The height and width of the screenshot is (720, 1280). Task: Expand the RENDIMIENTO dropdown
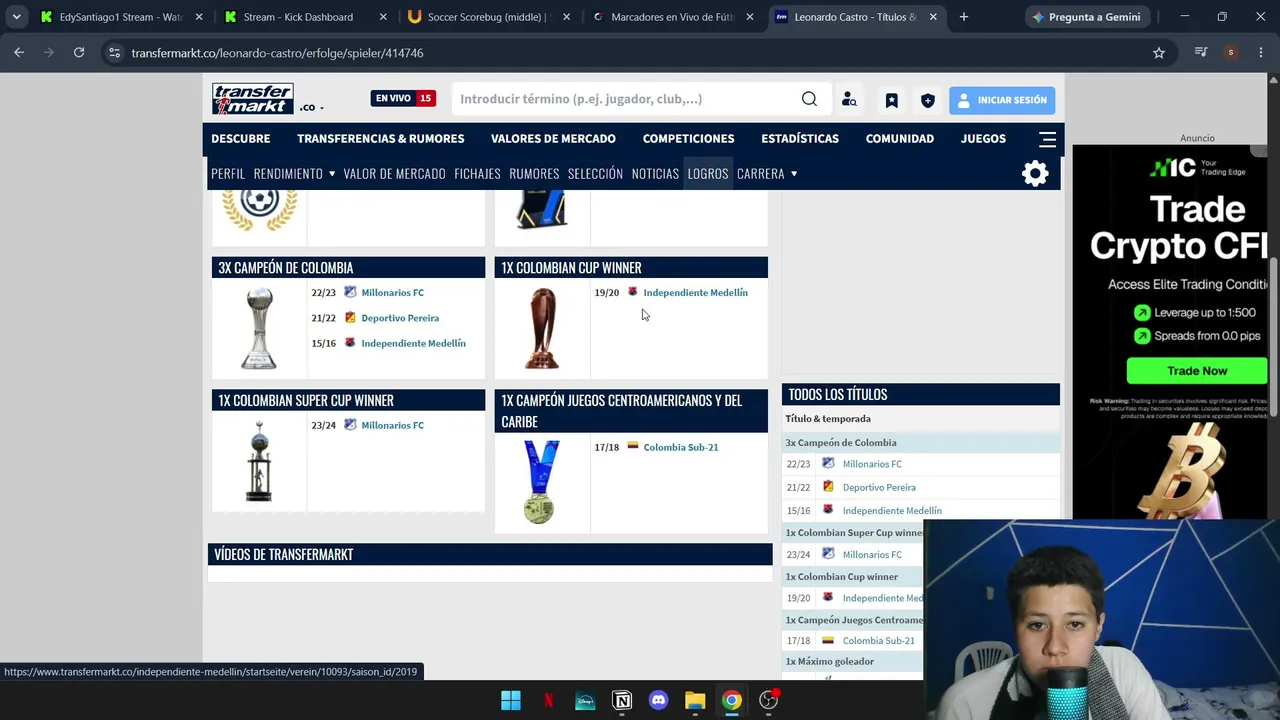pyautogui.click(x=294, y=174)
